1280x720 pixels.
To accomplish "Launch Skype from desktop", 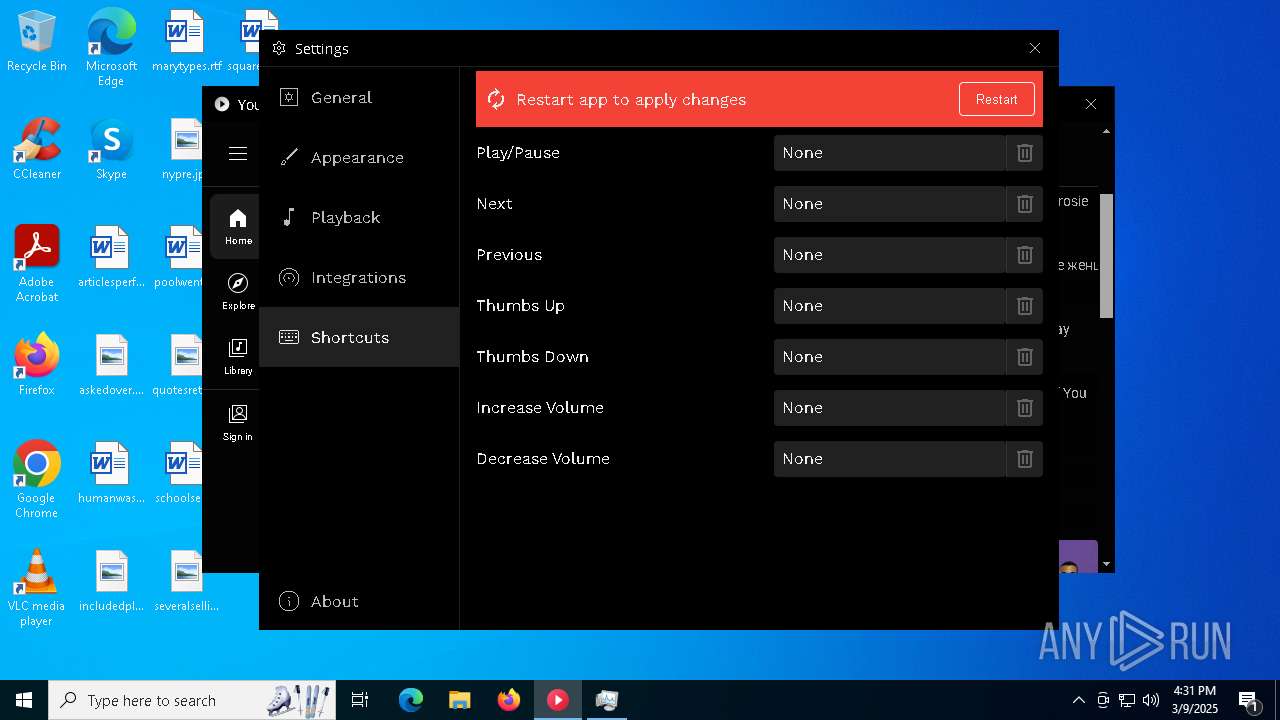I will point(111,149).
